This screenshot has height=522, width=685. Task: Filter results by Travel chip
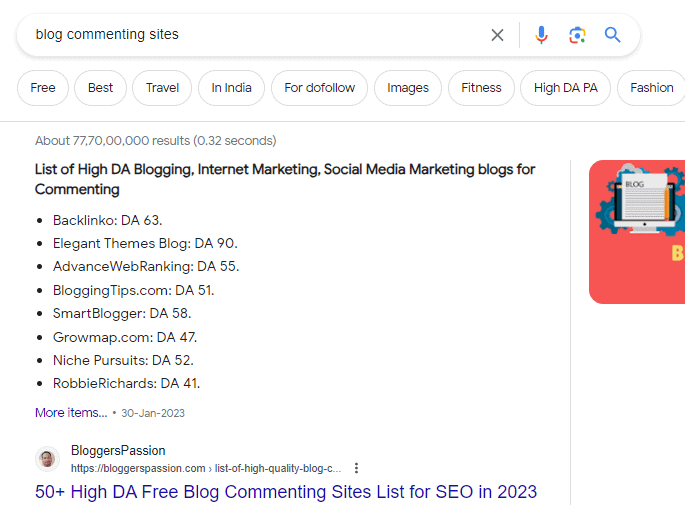point(162,88)
